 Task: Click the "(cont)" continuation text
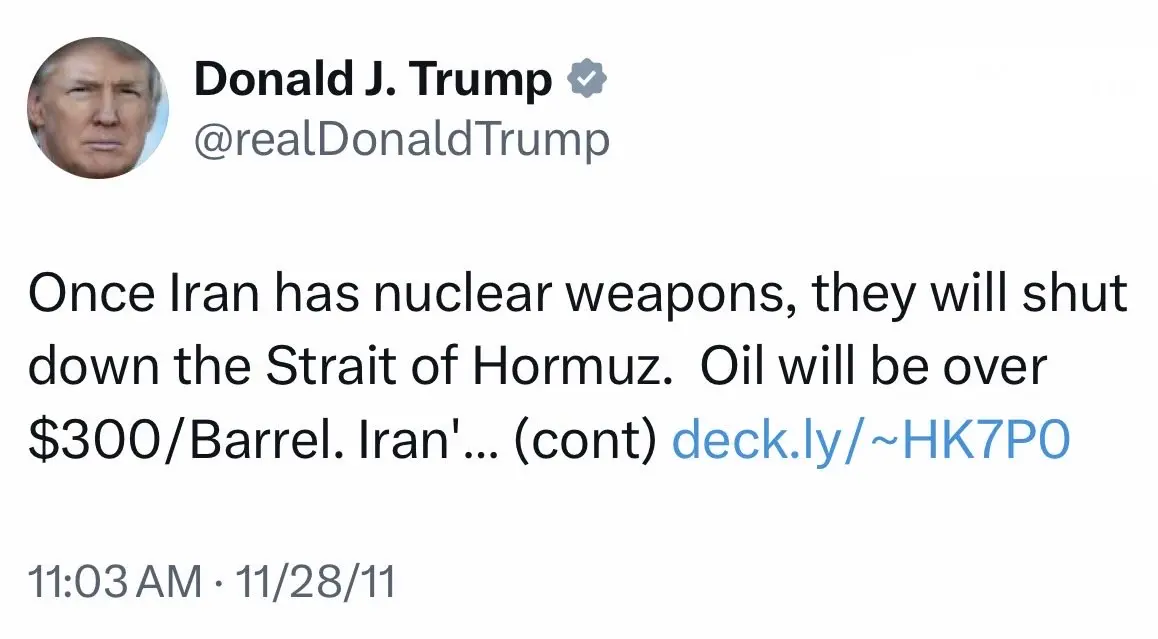tap(585, 439)
